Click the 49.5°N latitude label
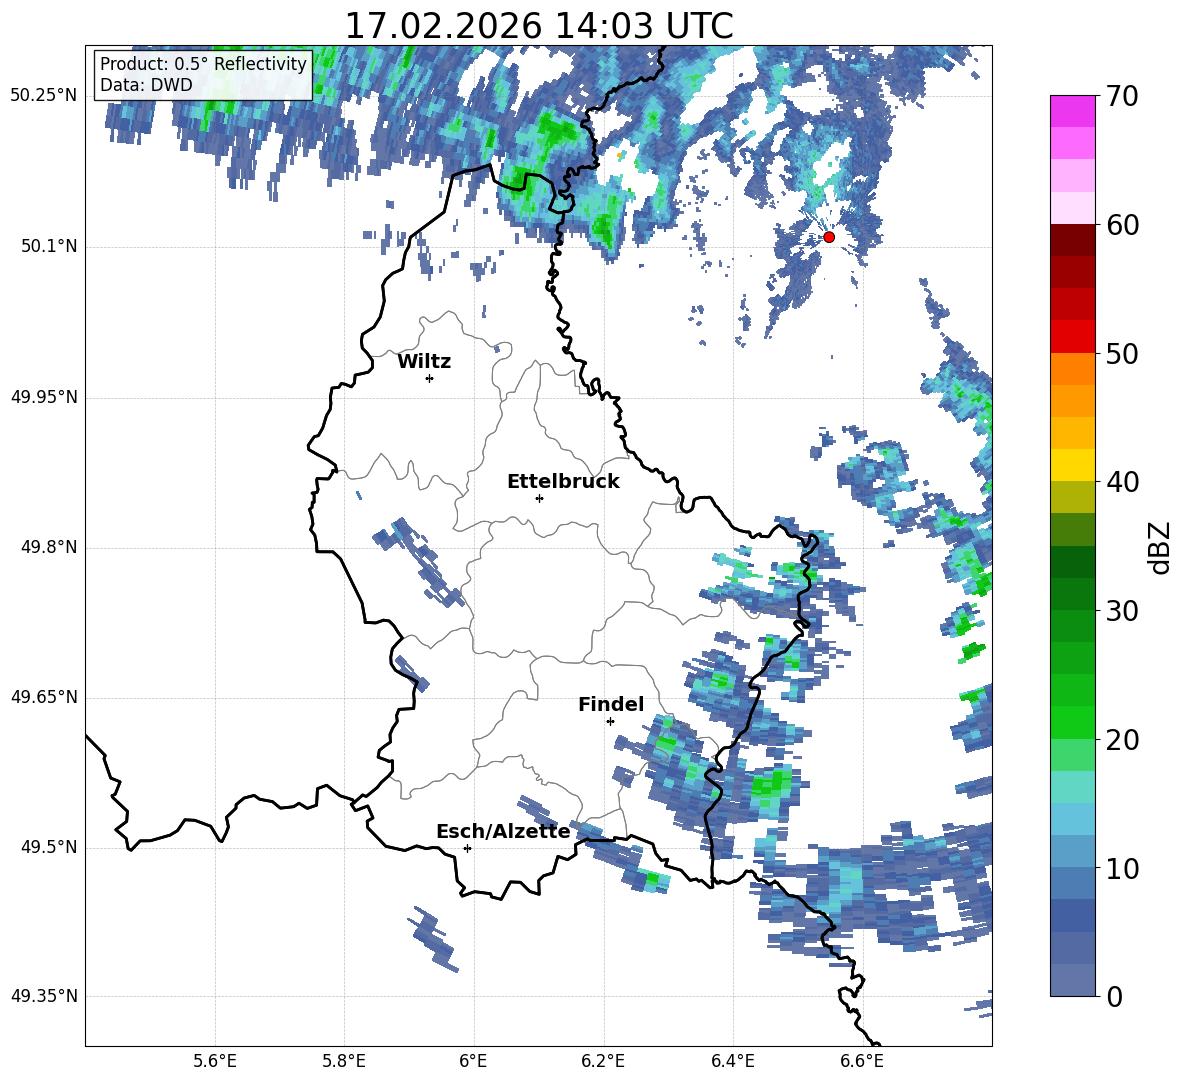Screen dimensions: 1184x1081 (x=49, y=847)
